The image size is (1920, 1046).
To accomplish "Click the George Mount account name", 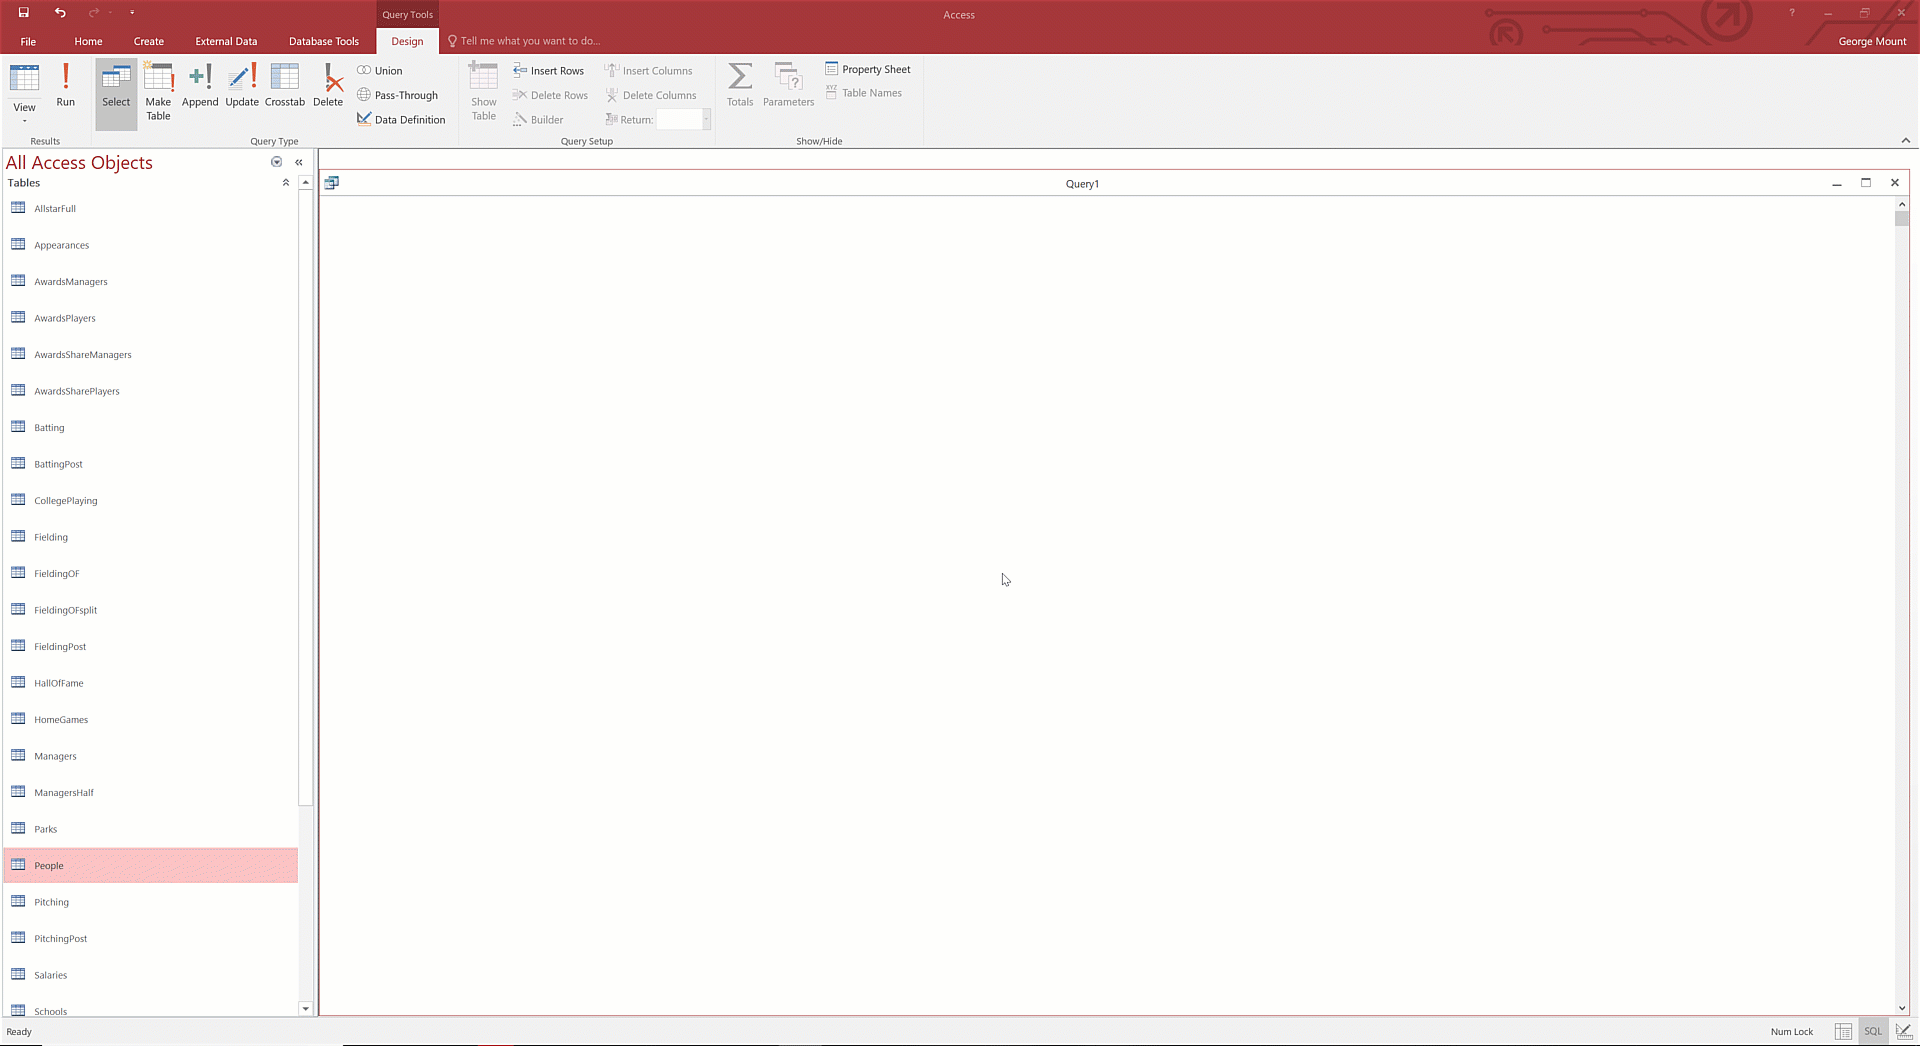I will click(1872, 41).
